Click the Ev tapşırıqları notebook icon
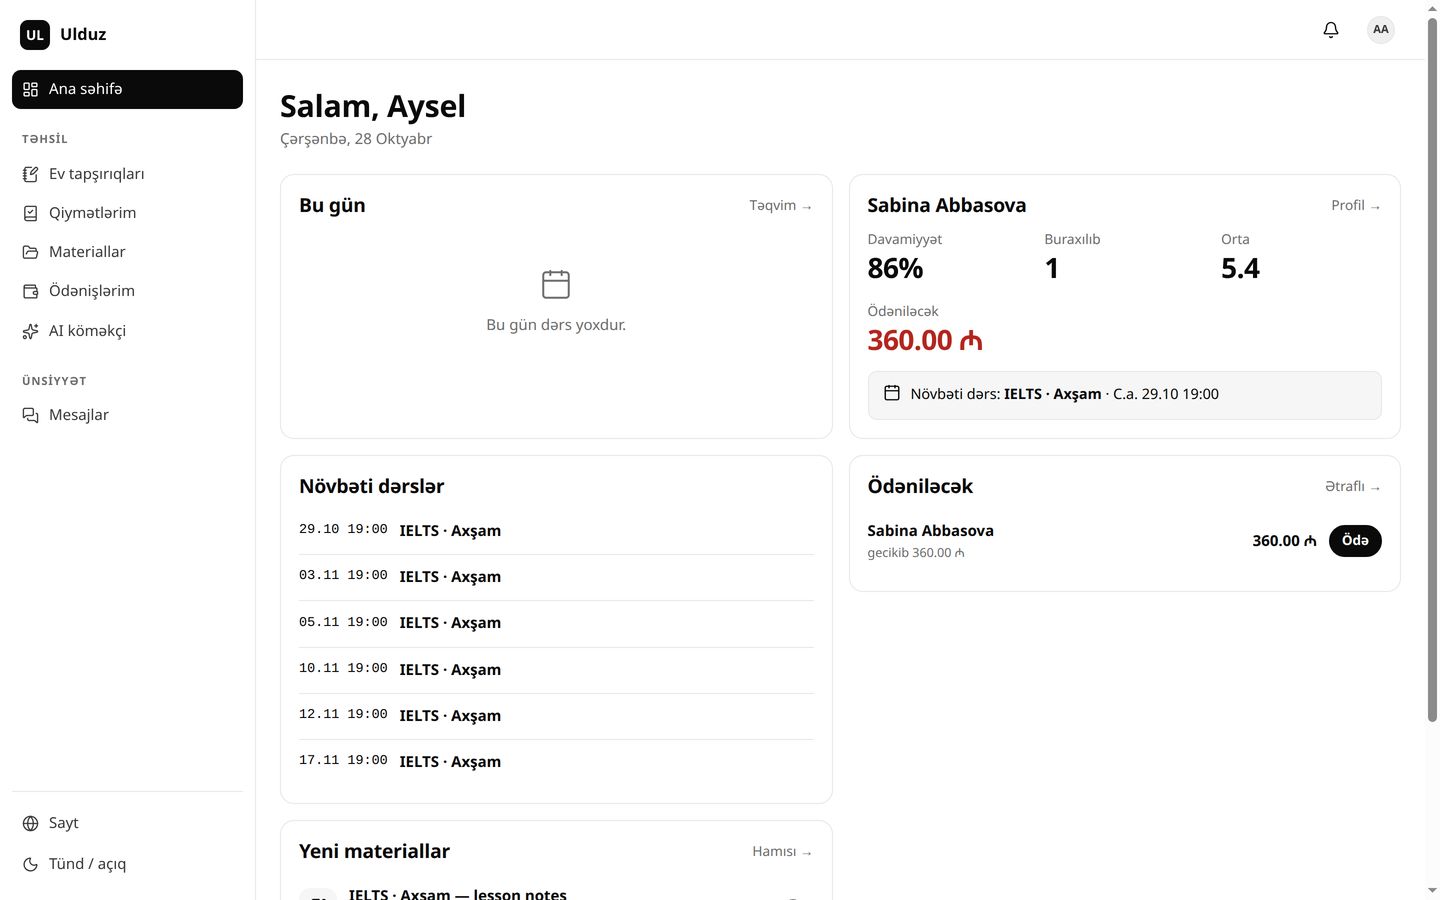Image resolution: width=1440 pixels, height=900 pixels. pyautogui.click(x=31, y=174)
